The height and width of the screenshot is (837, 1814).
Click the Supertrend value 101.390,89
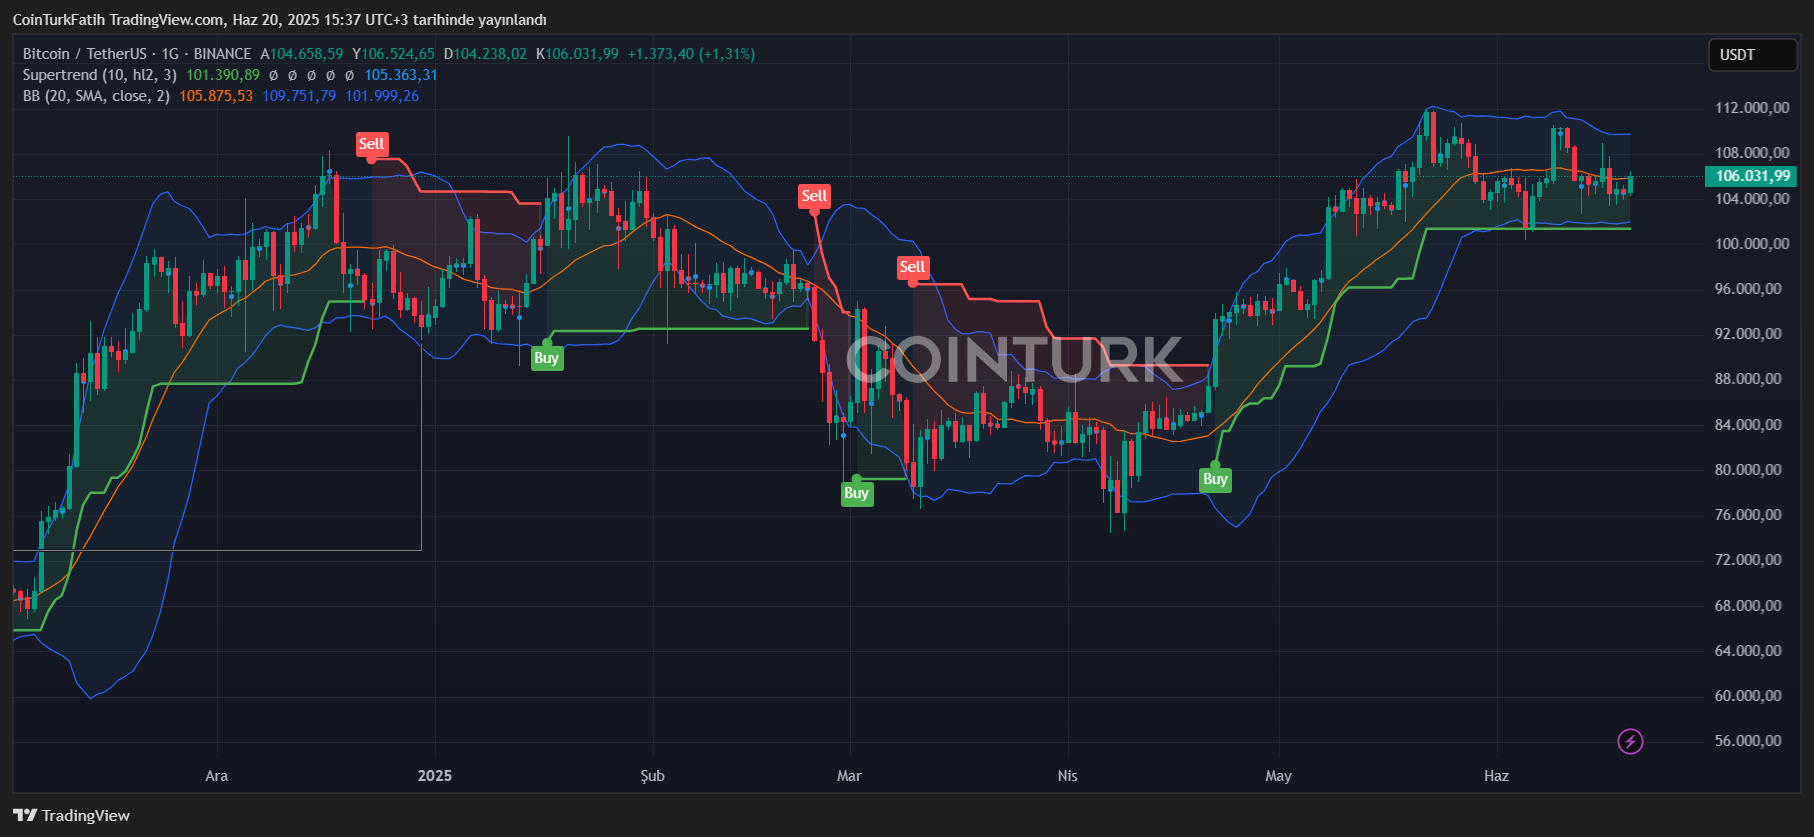point(223,75)
